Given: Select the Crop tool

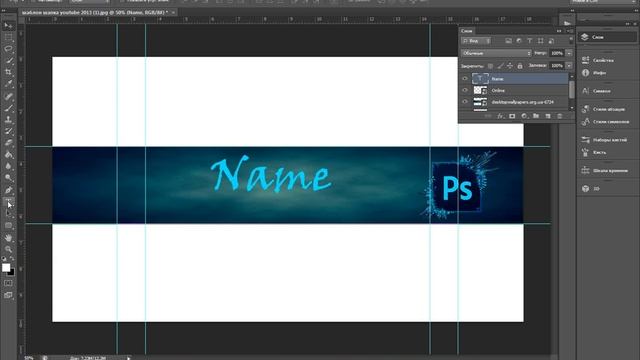Looking at the screenshot, I should pyautogui.click(x=8, y=72).
